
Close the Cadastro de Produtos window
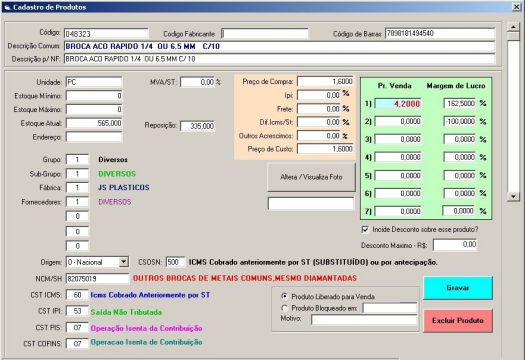pyautogui.click(x=517, y=7)
